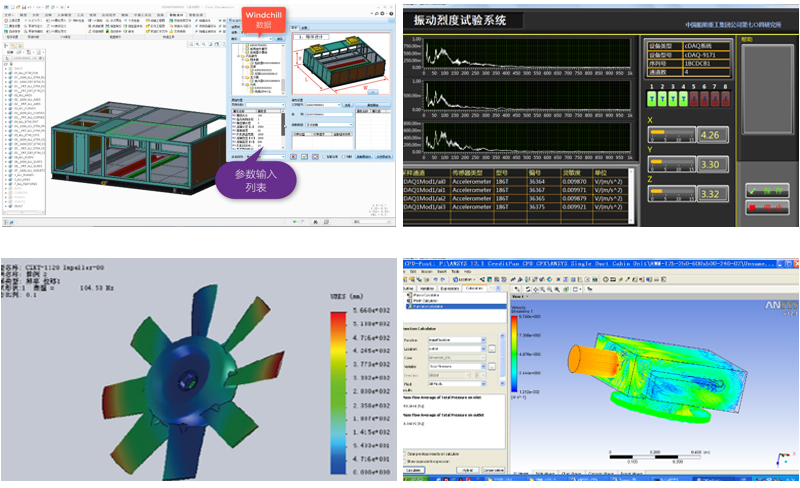
Task: Select rotate tool in CFD-Post viewer toolbar
Action: (x=528, y=289)
